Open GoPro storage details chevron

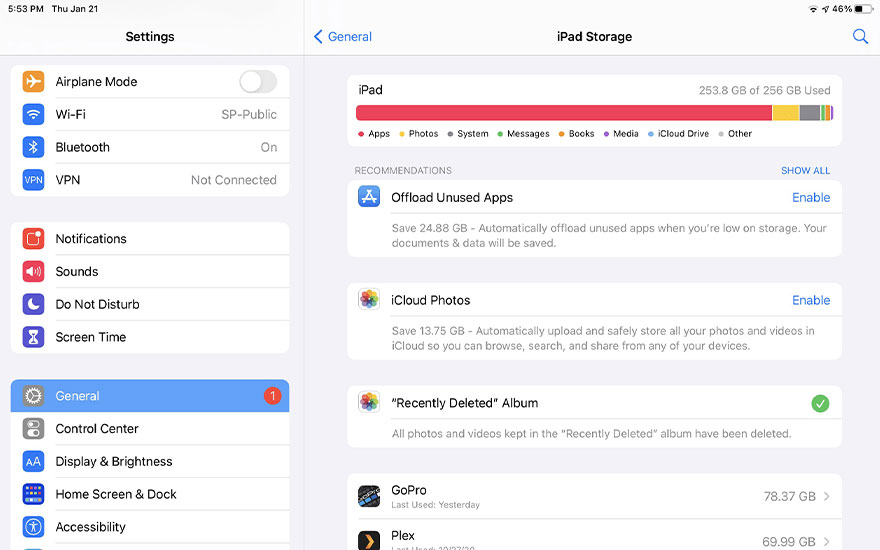click(827, 496)
